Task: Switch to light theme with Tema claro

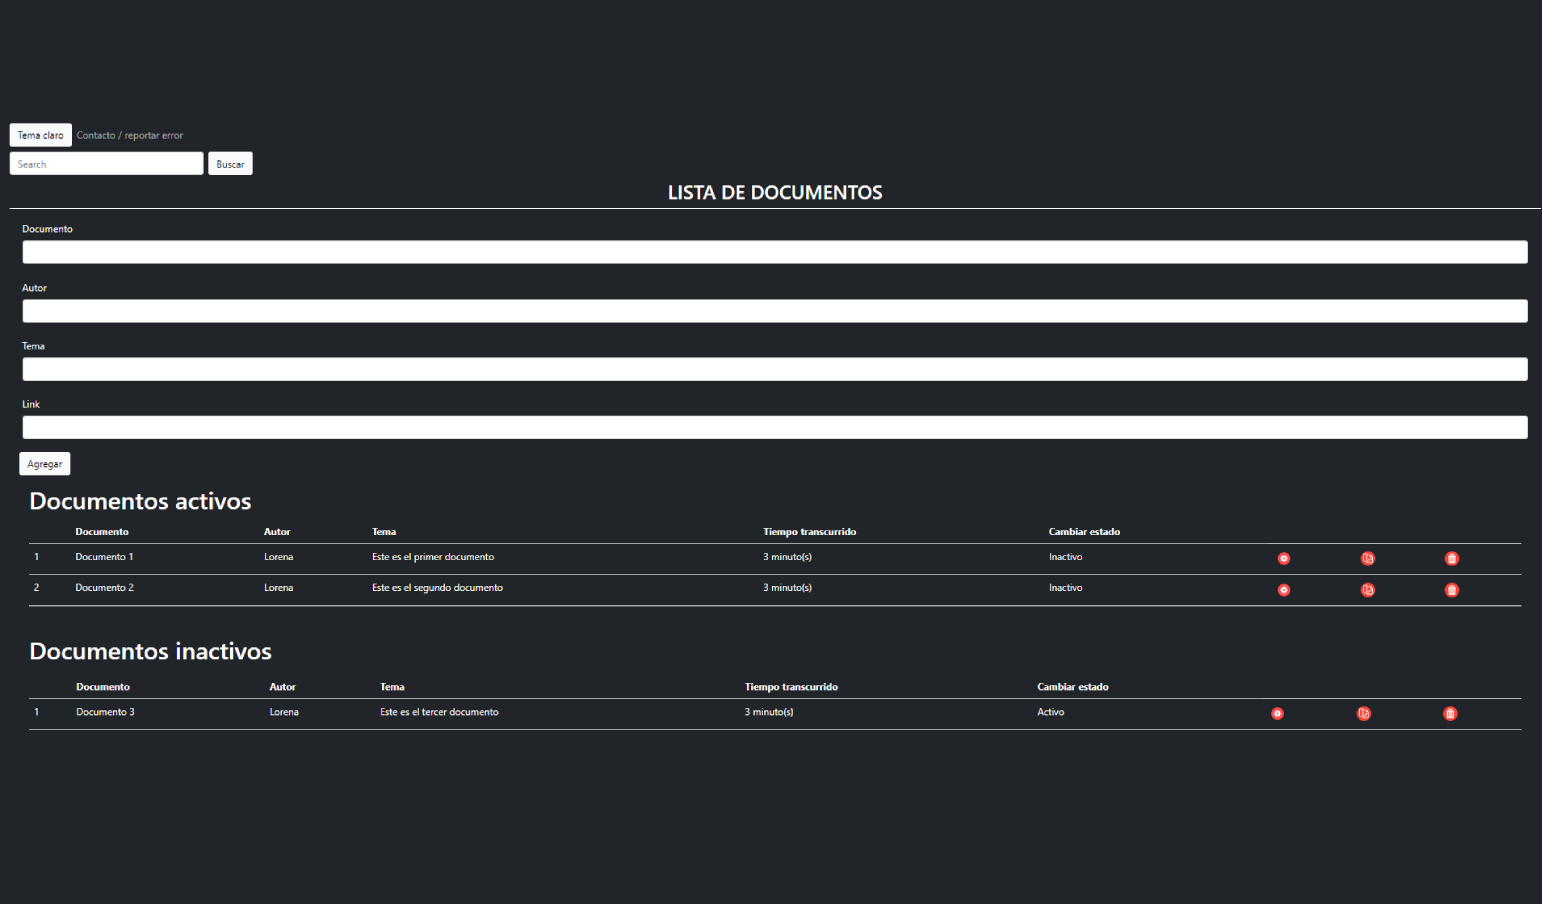Action: click(40, 135)
